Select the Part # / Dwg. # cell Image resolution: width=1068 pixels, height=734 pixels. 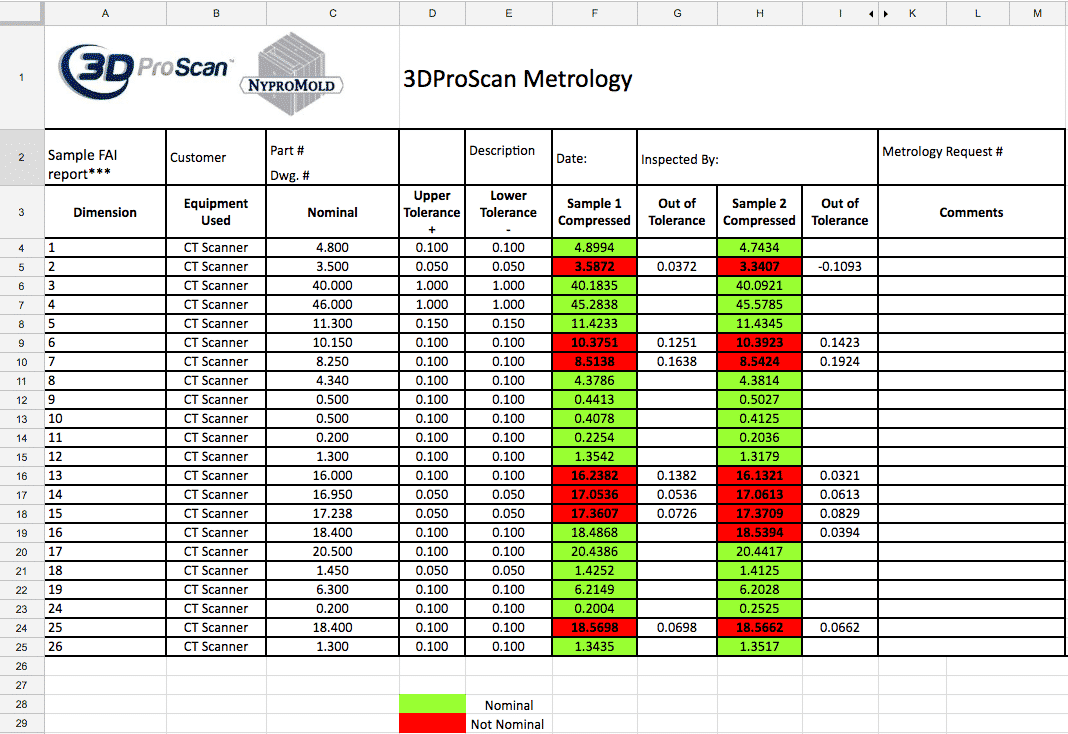332,157
